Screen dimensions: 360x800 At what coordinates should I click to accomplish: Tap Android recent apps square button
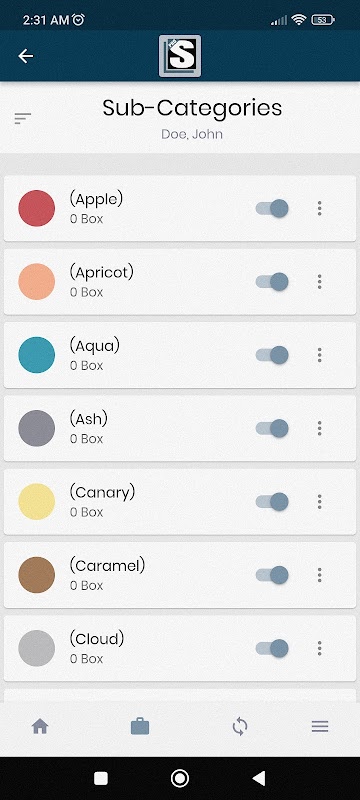(x=101, y=778)
